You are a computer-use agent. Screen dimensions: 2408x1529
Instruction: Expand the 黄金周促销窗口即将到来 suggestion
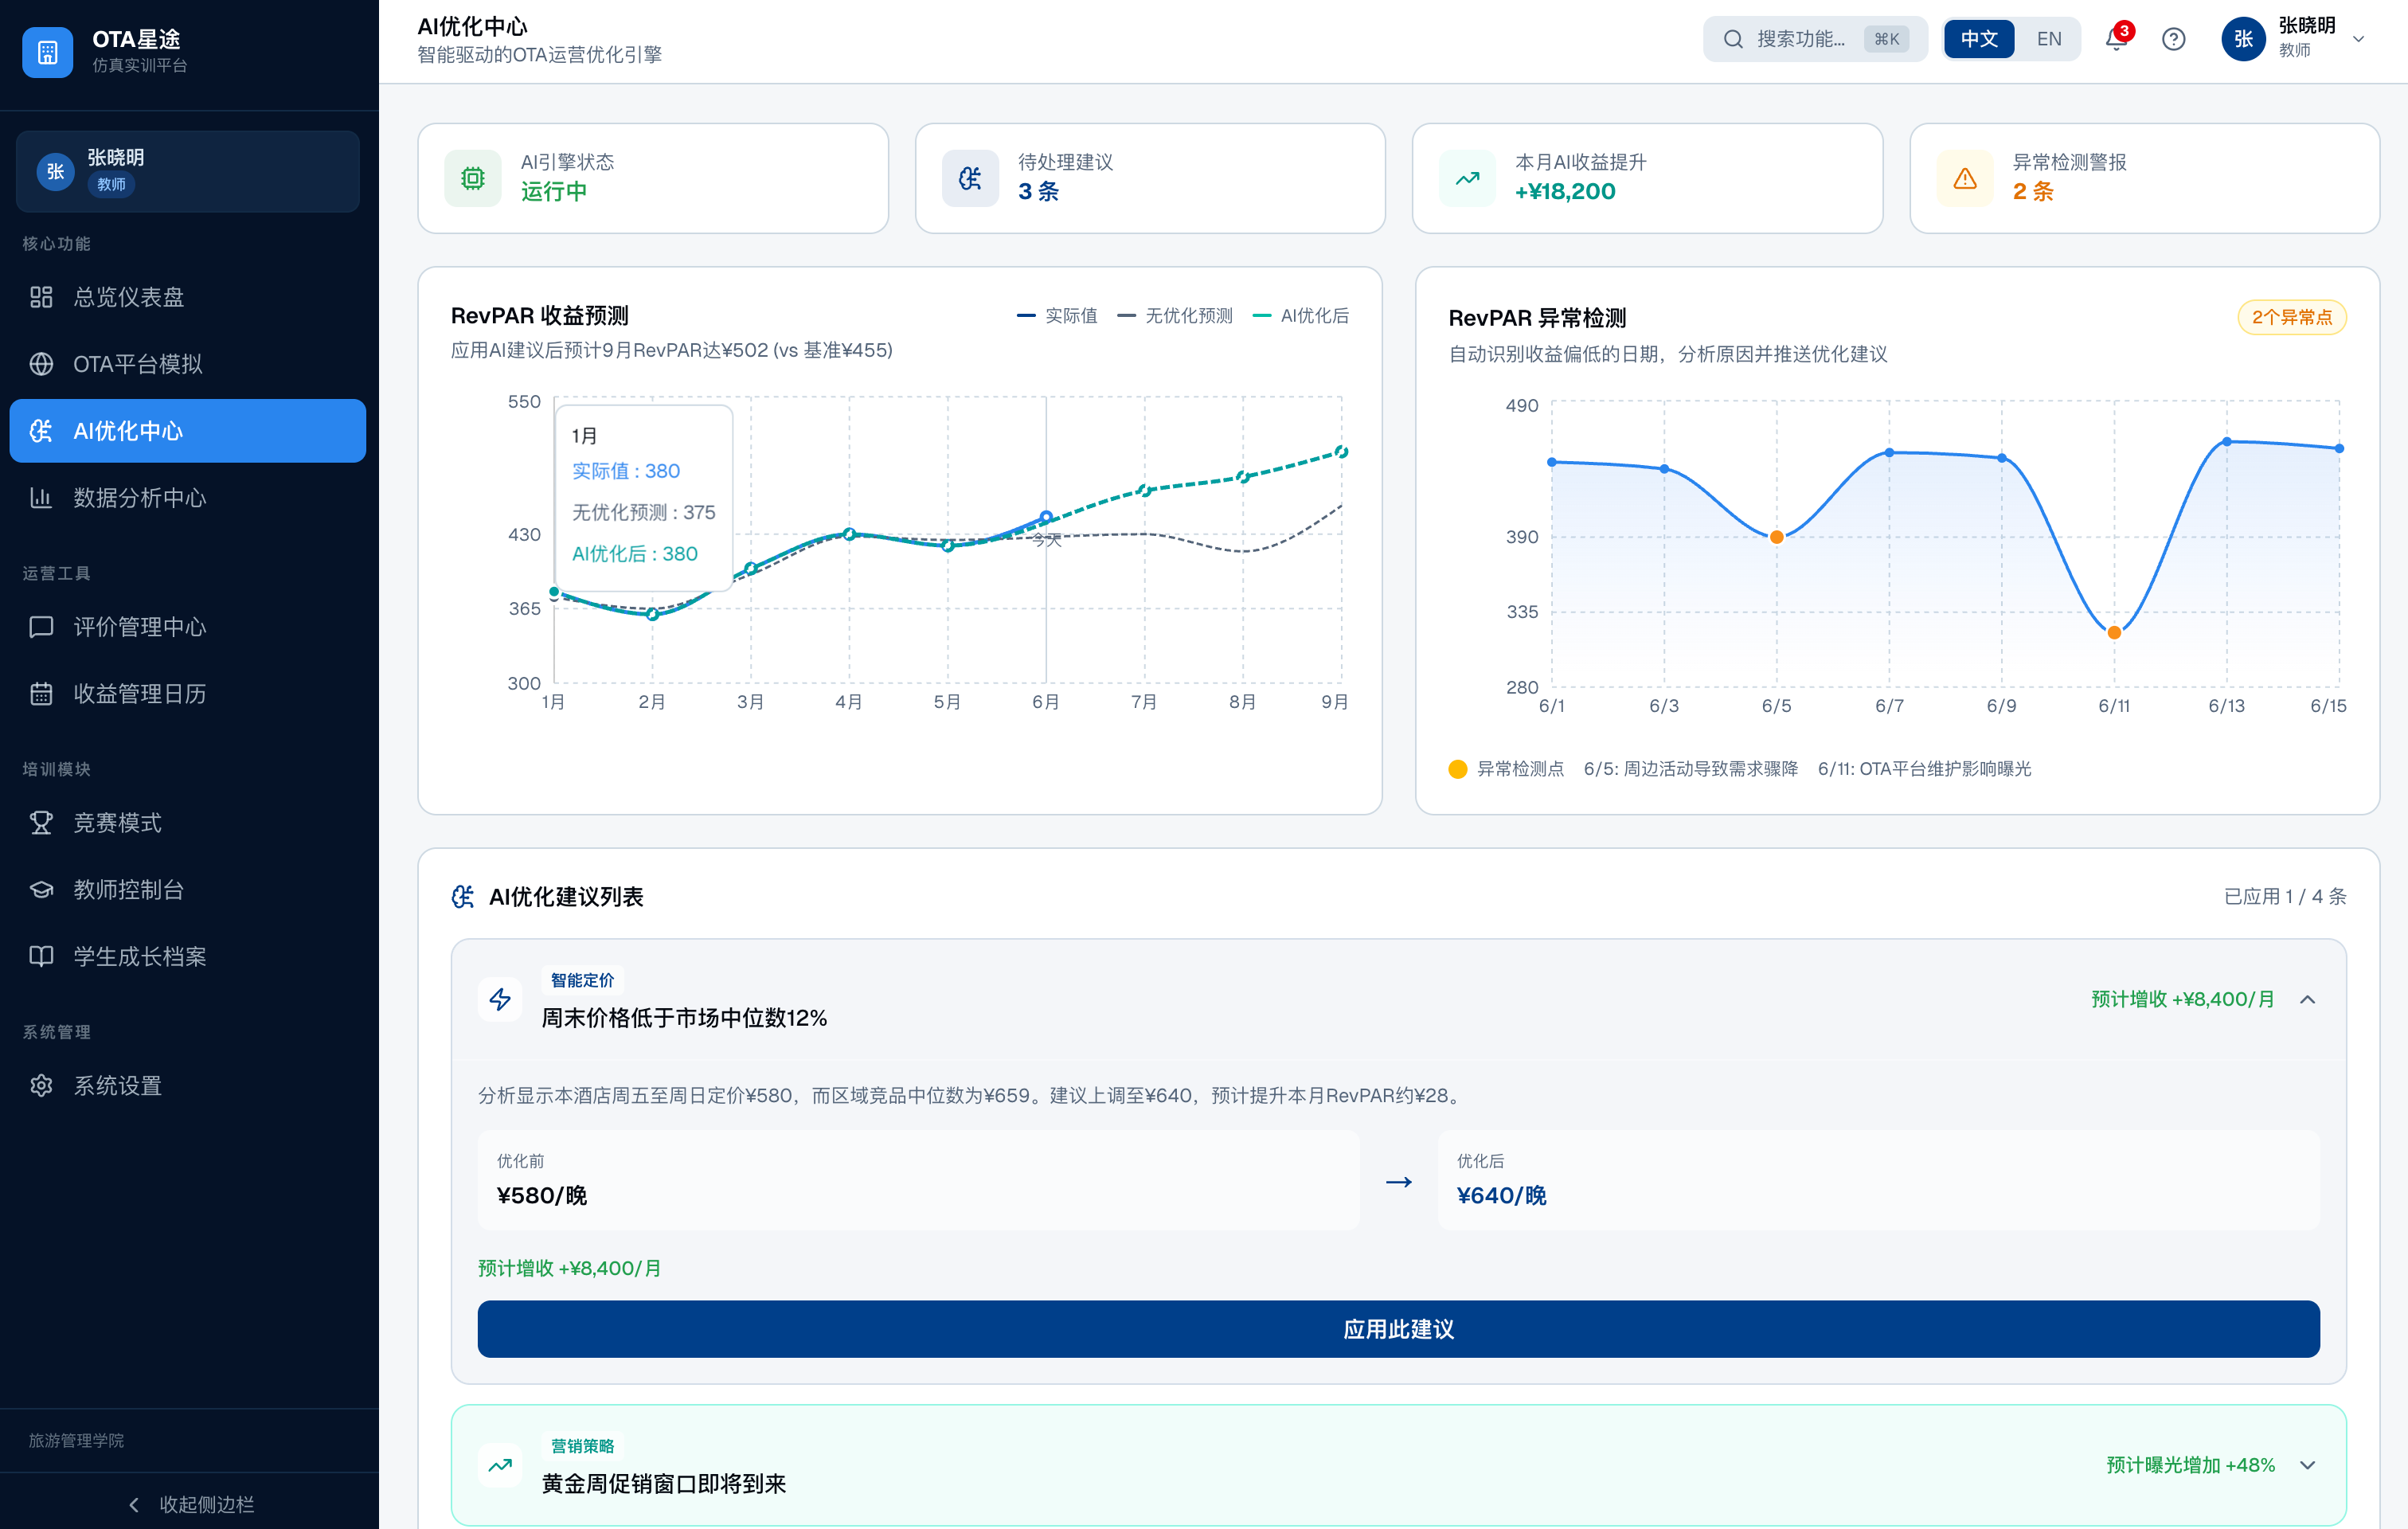(2307, 1465)
